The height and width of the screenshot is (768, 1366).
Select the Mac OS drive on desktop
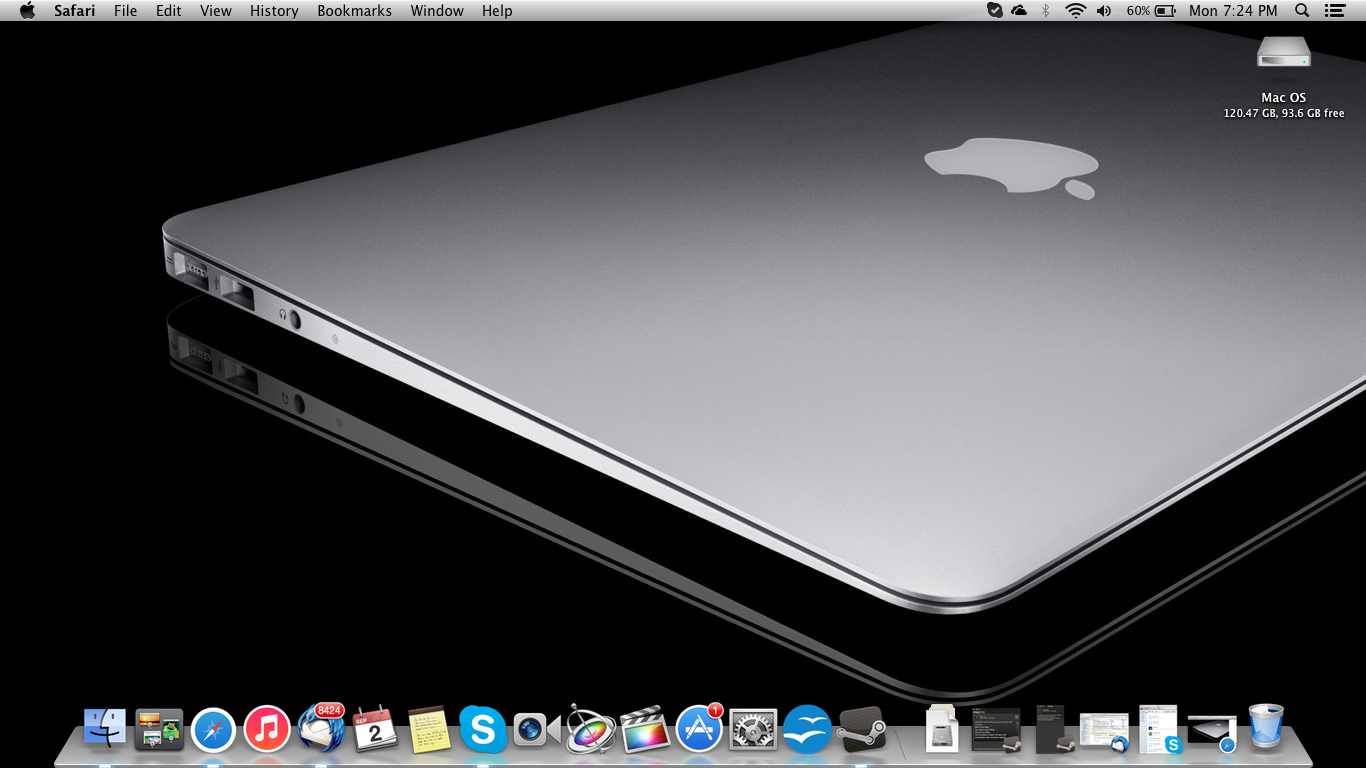click(1284, 52)
